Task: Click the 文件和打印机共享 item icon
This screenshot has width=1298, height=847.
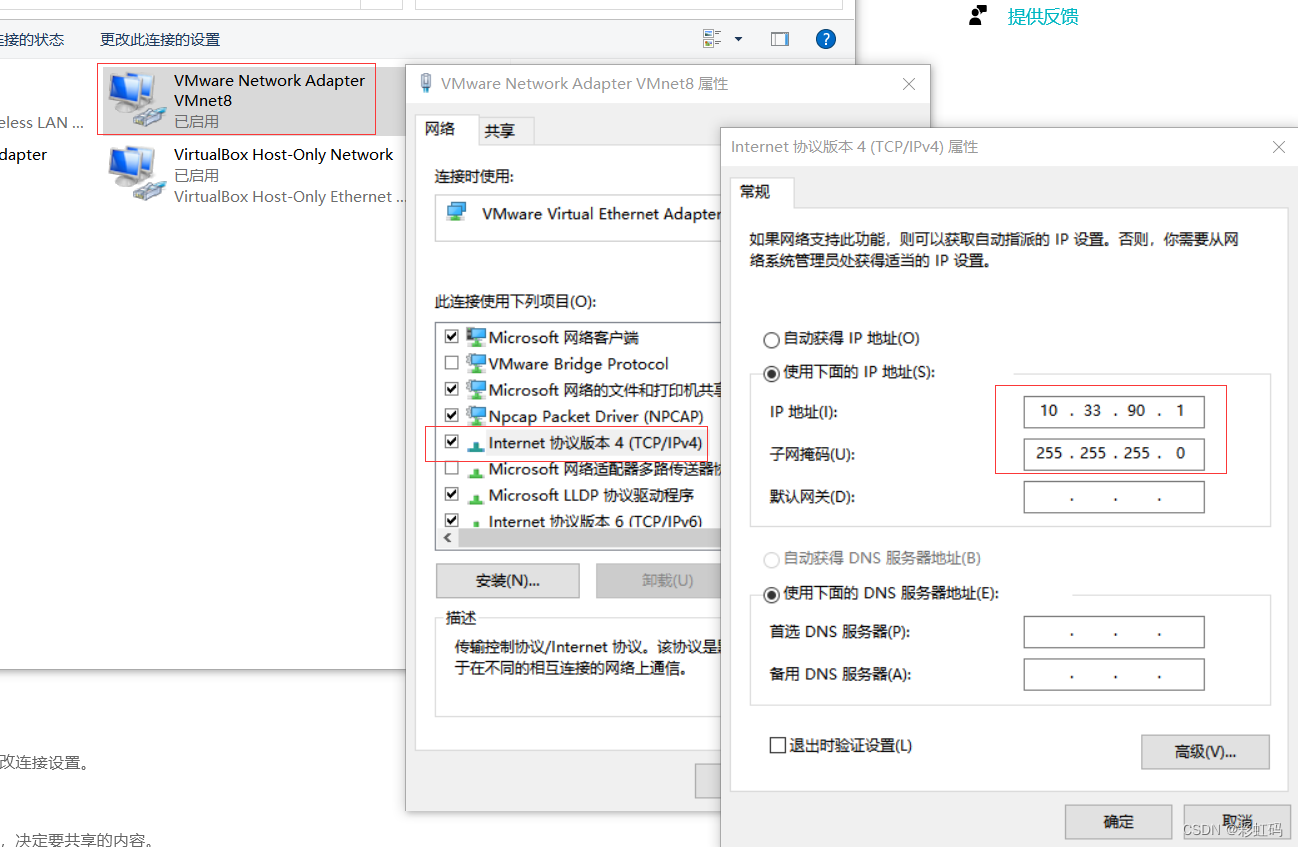Action: pos(476,389)
